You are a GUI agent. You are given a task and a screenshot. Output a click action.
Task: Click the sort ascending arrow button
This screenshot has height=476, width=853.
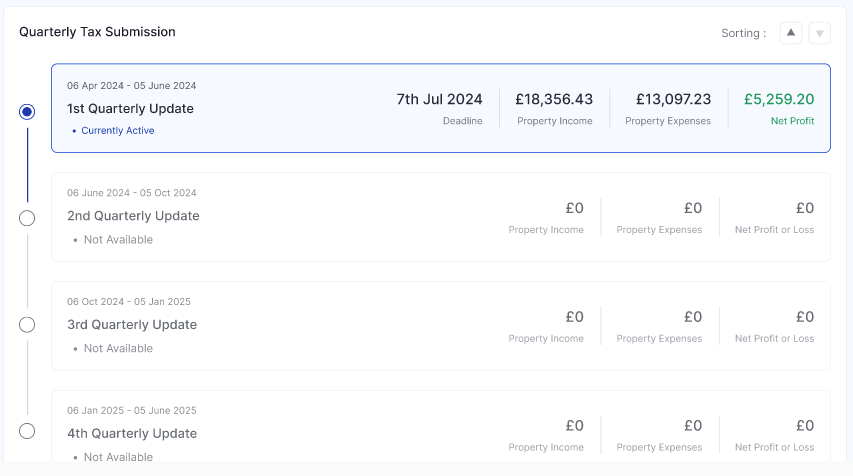791,33
